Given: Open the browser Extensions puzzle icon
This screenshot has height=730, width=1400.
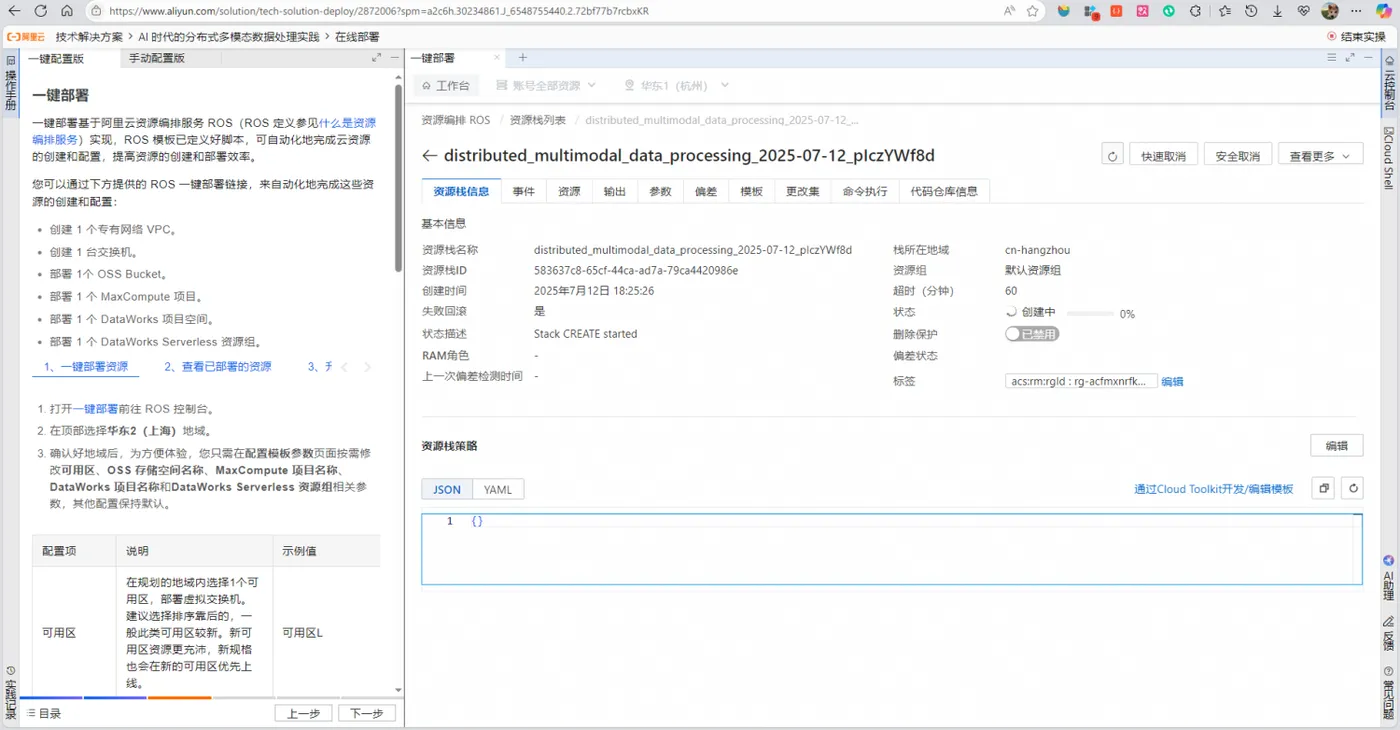Looking at the screenshot, I should click(1195, 11).
